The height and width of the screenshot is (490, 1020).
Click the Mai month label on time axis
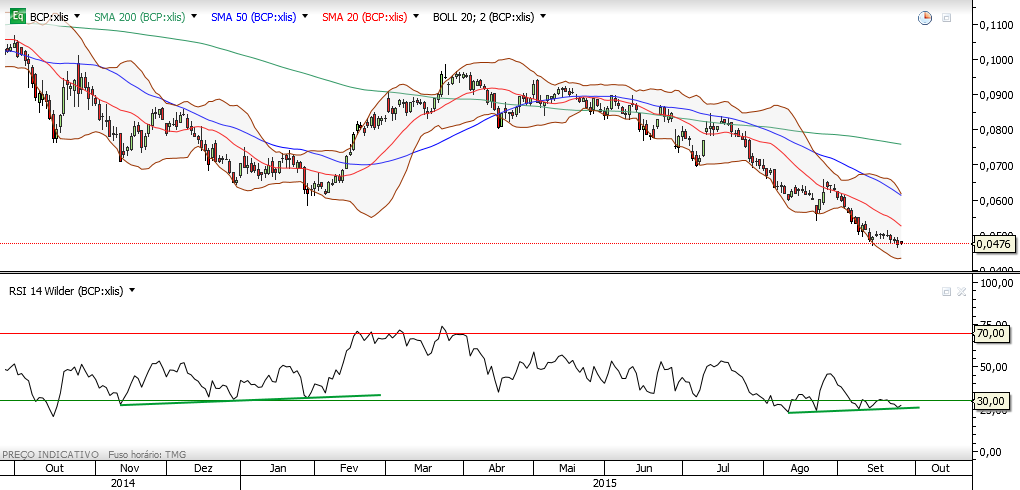[x=568, y=469]
